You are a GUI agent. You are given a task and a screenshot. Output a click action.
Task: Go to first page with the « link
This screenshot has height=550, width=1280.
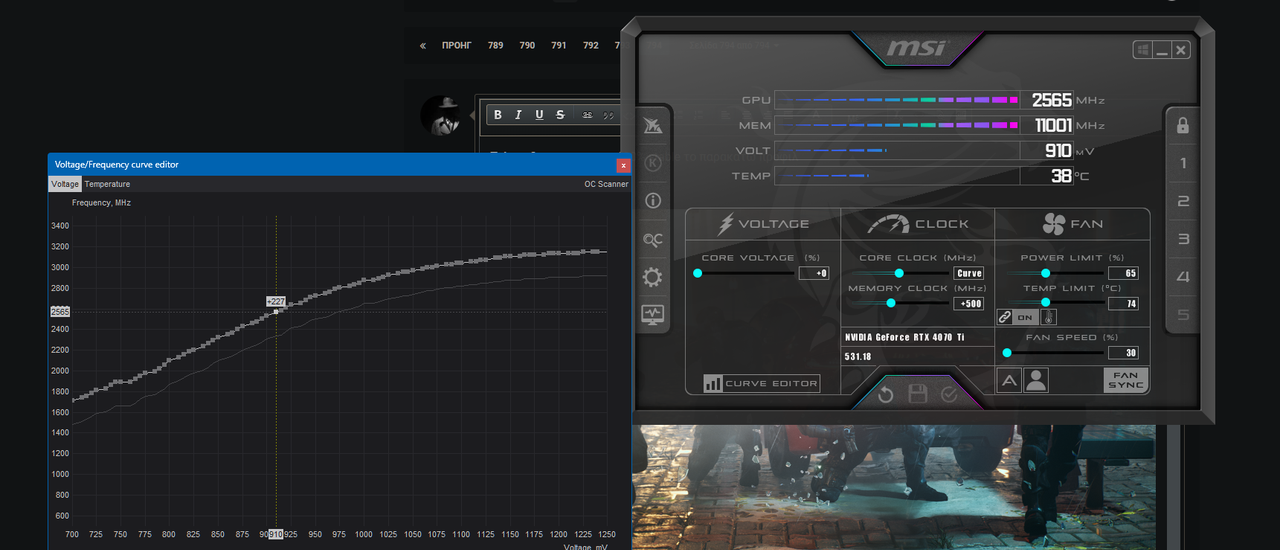click(x=423, y=46)
